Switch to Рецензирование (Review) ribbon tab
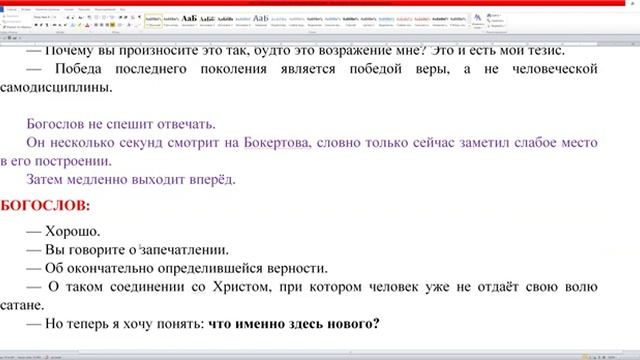Viewport: 640px width, 360px height. click(105, 9)
